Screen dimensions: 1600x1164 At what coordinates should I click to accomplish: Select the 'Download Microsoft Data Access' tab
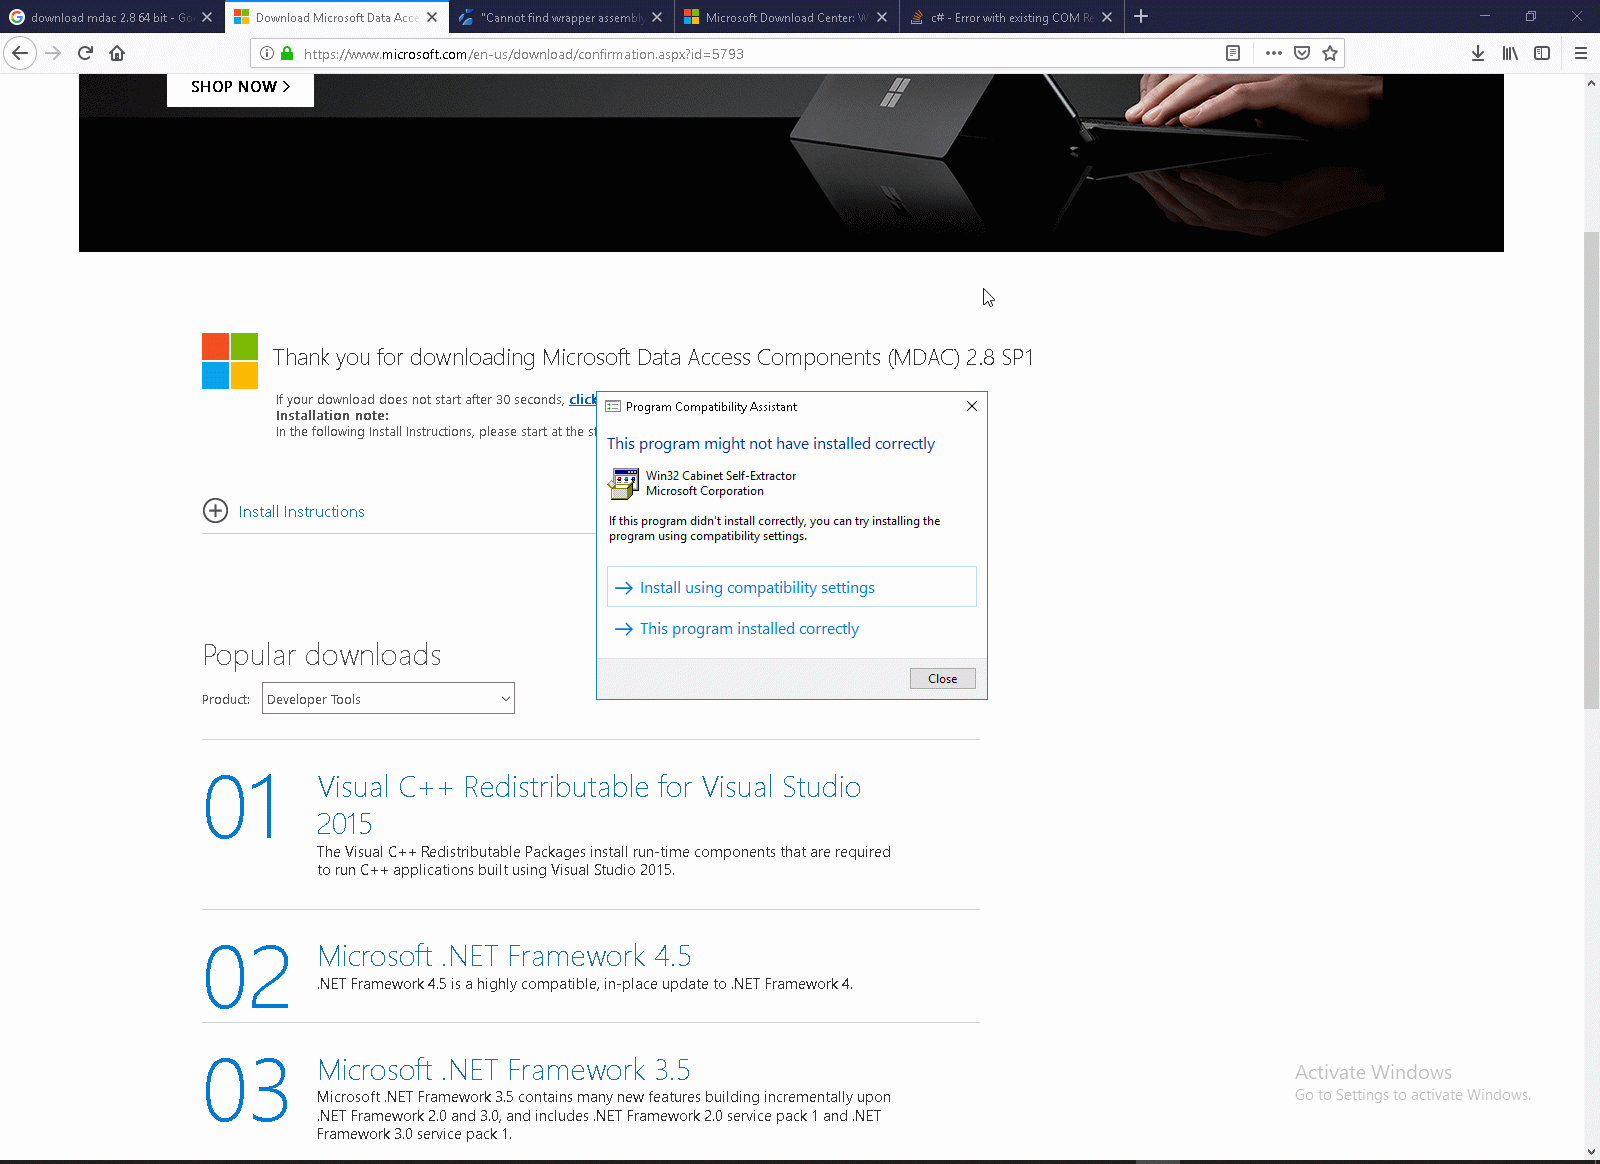coord(337,17)
